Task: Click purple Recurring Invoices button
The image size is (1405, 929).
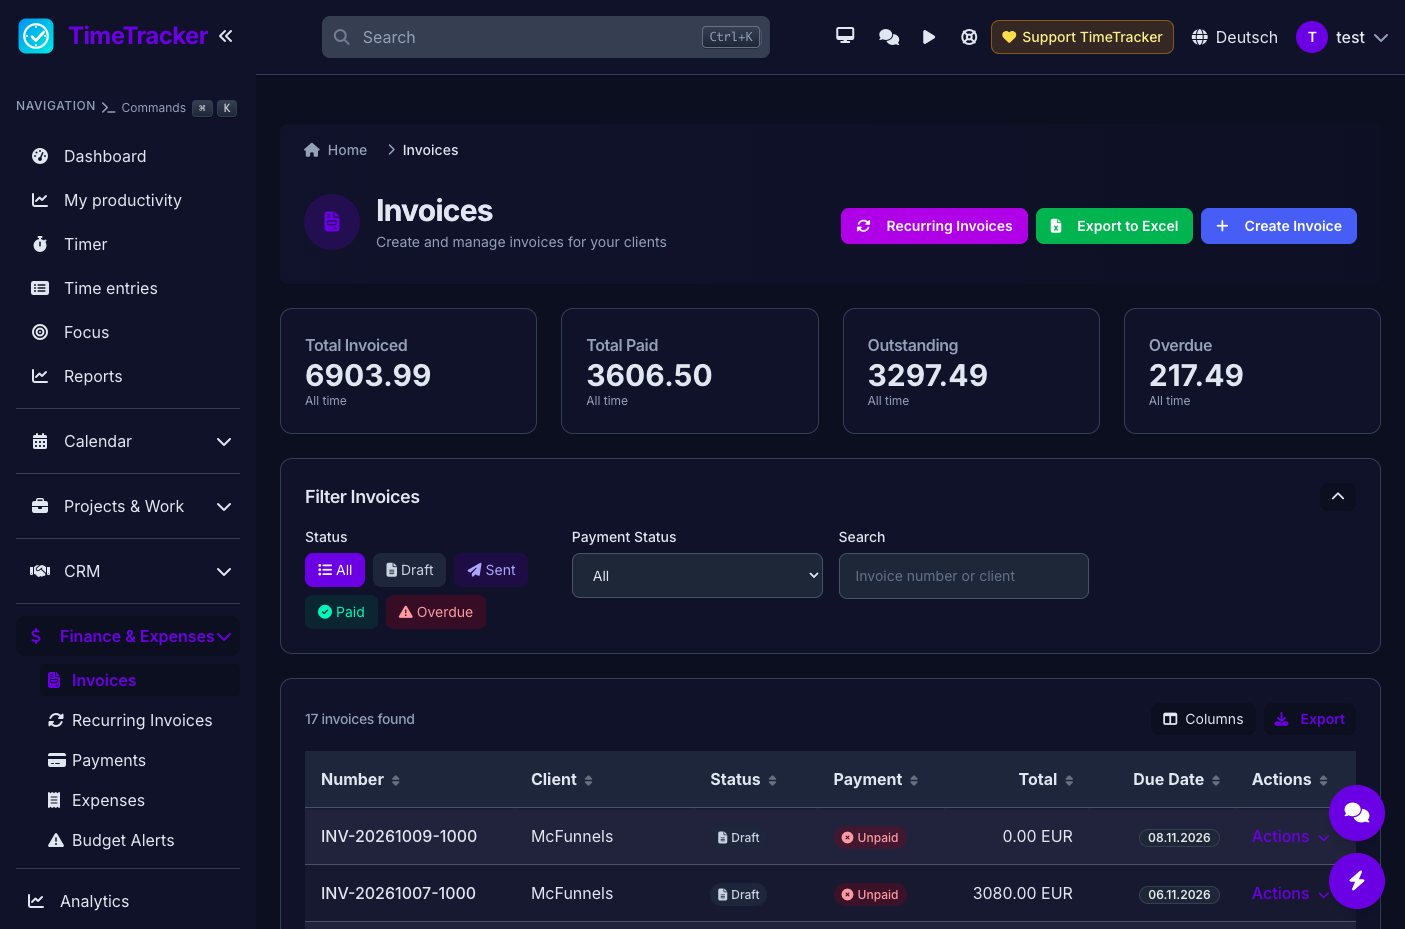Action: [934, 226]
